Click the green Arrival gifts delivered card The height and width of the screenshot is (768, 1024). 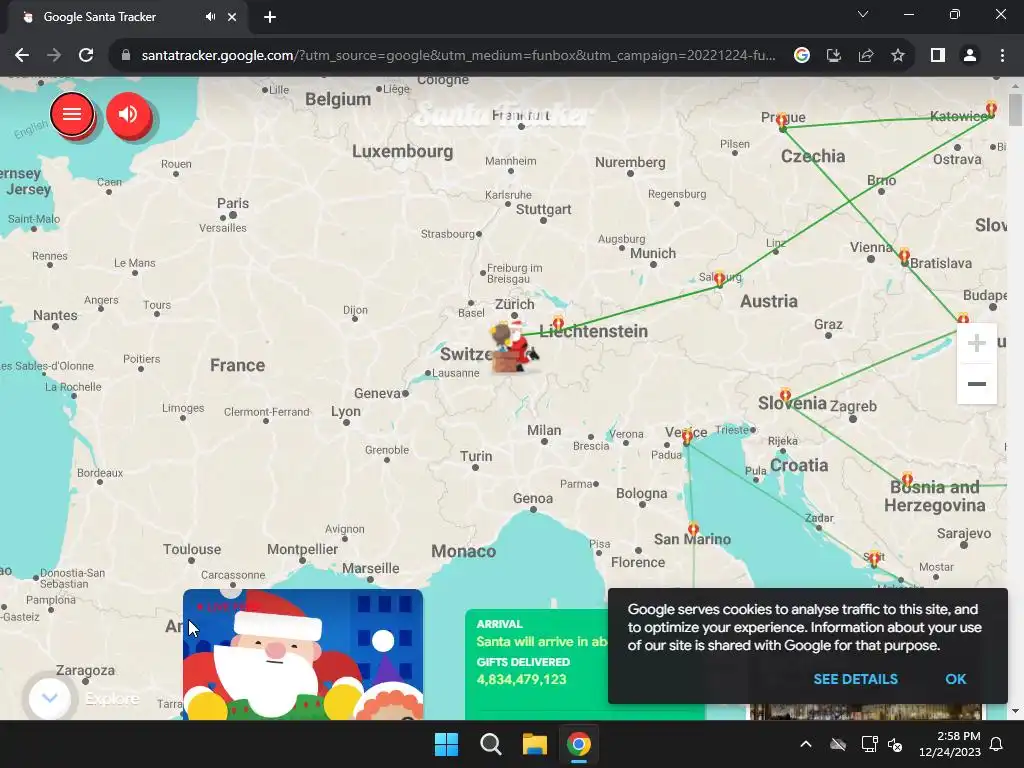tap(537, 664)
